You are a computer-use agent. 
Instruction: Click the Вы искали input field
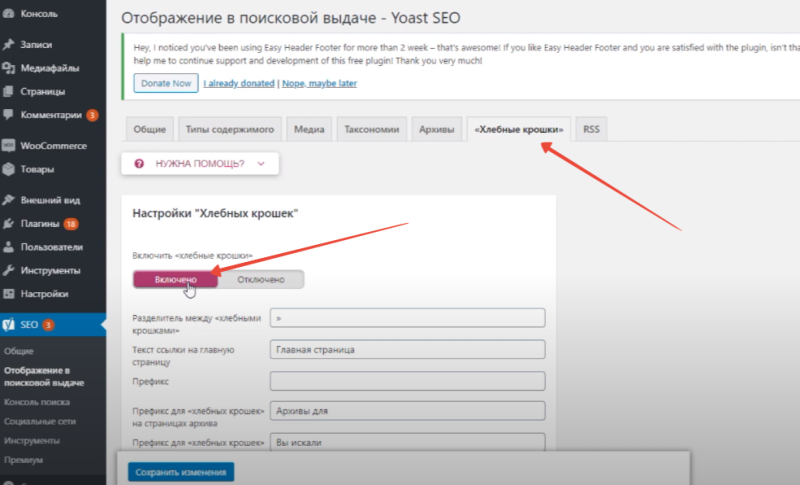click(x=408, y=442)
